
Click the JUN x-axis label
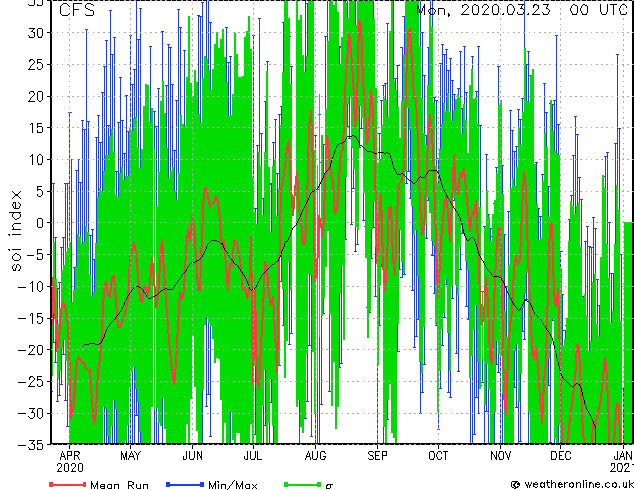[x=192, y=456]
